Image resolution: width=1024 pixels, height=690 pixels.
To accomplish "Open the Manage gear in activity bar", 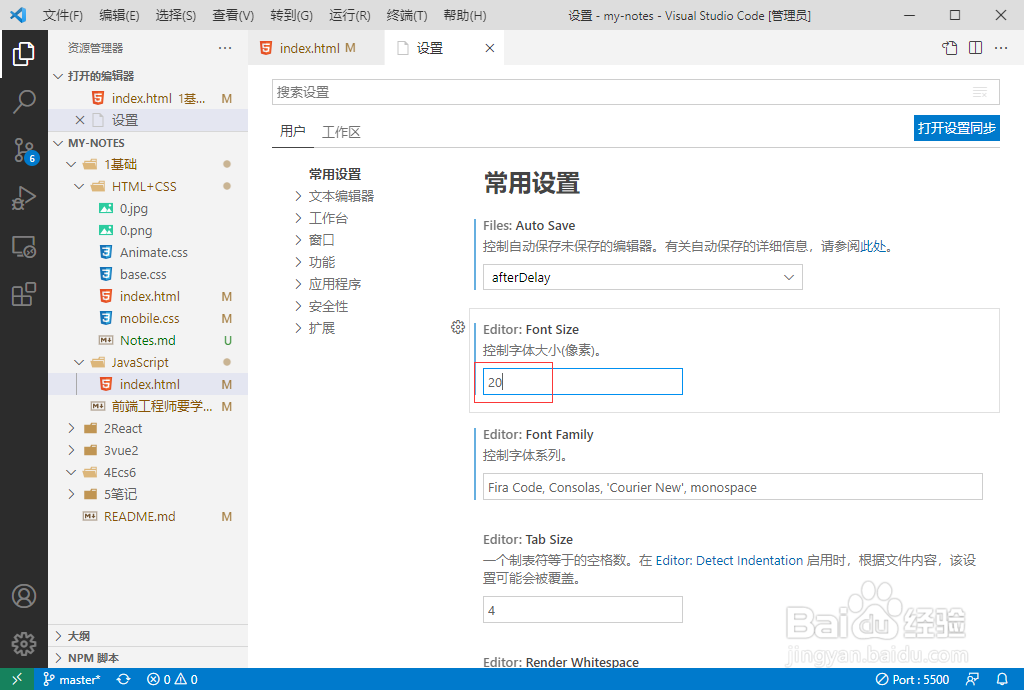I will (x=24, y=644).
